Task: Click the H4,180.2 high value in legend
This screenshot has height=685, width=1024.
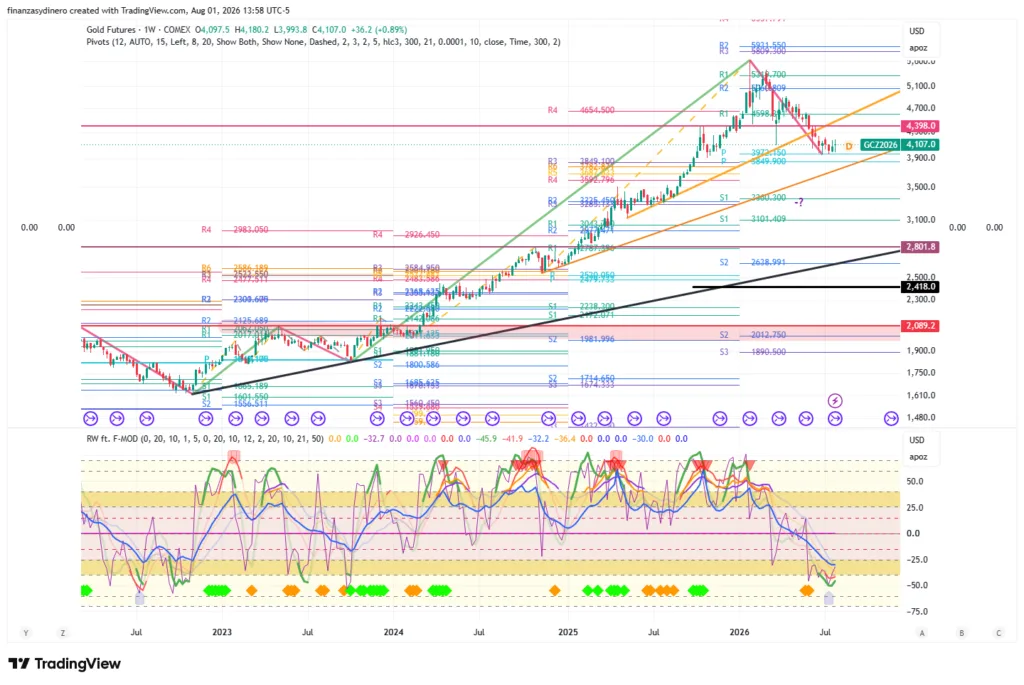Action: coord(254,30)
